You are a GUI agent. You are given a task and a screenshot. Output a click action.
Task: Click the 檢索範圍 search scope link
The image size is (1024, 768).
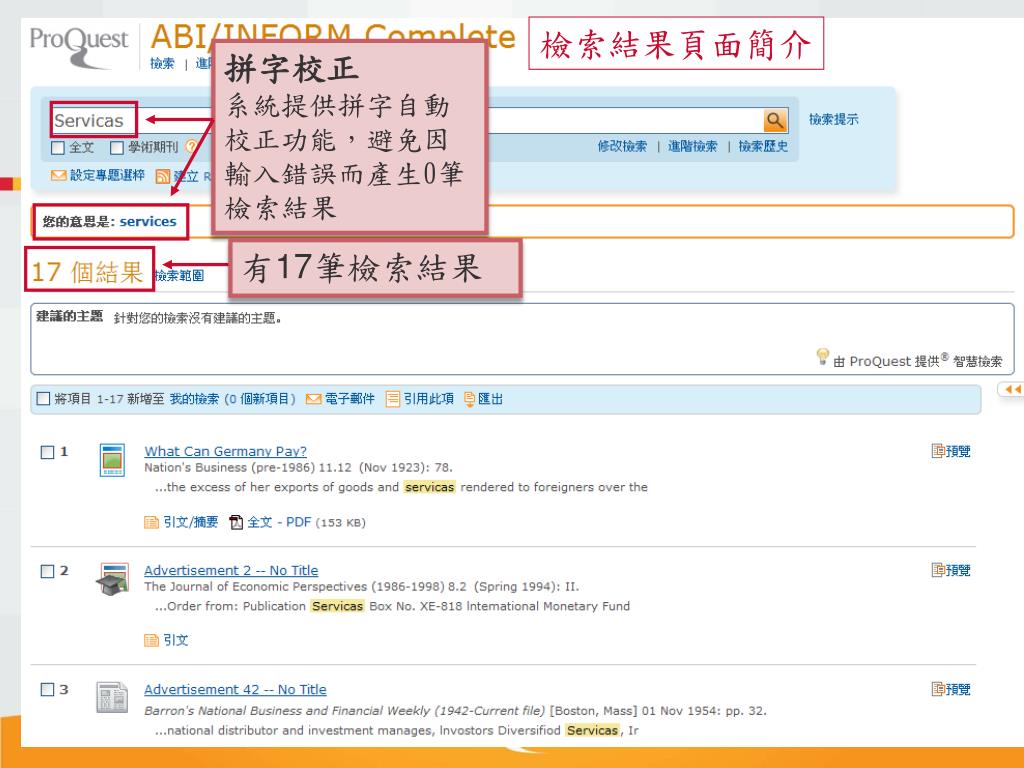(180, 276)
